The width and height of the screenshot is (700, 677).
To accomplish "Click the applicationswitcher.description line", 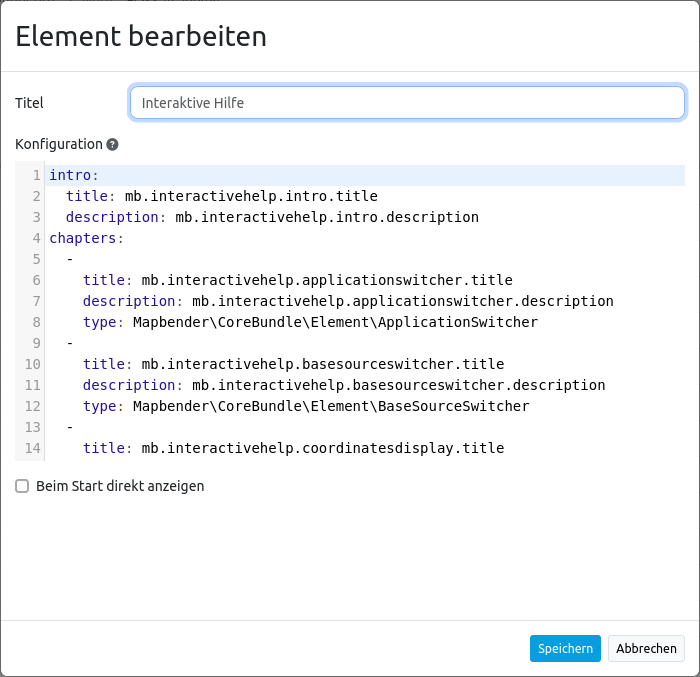I will click(x=347, y=301).
